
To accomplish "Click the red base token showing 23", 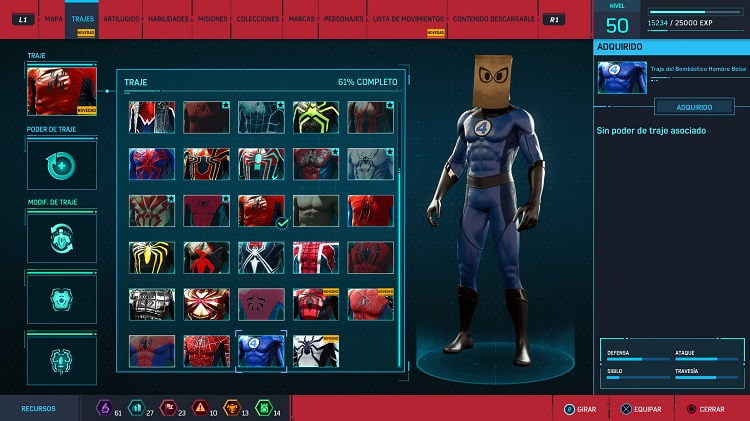I will pyautogui.click(x=168, y=408).
